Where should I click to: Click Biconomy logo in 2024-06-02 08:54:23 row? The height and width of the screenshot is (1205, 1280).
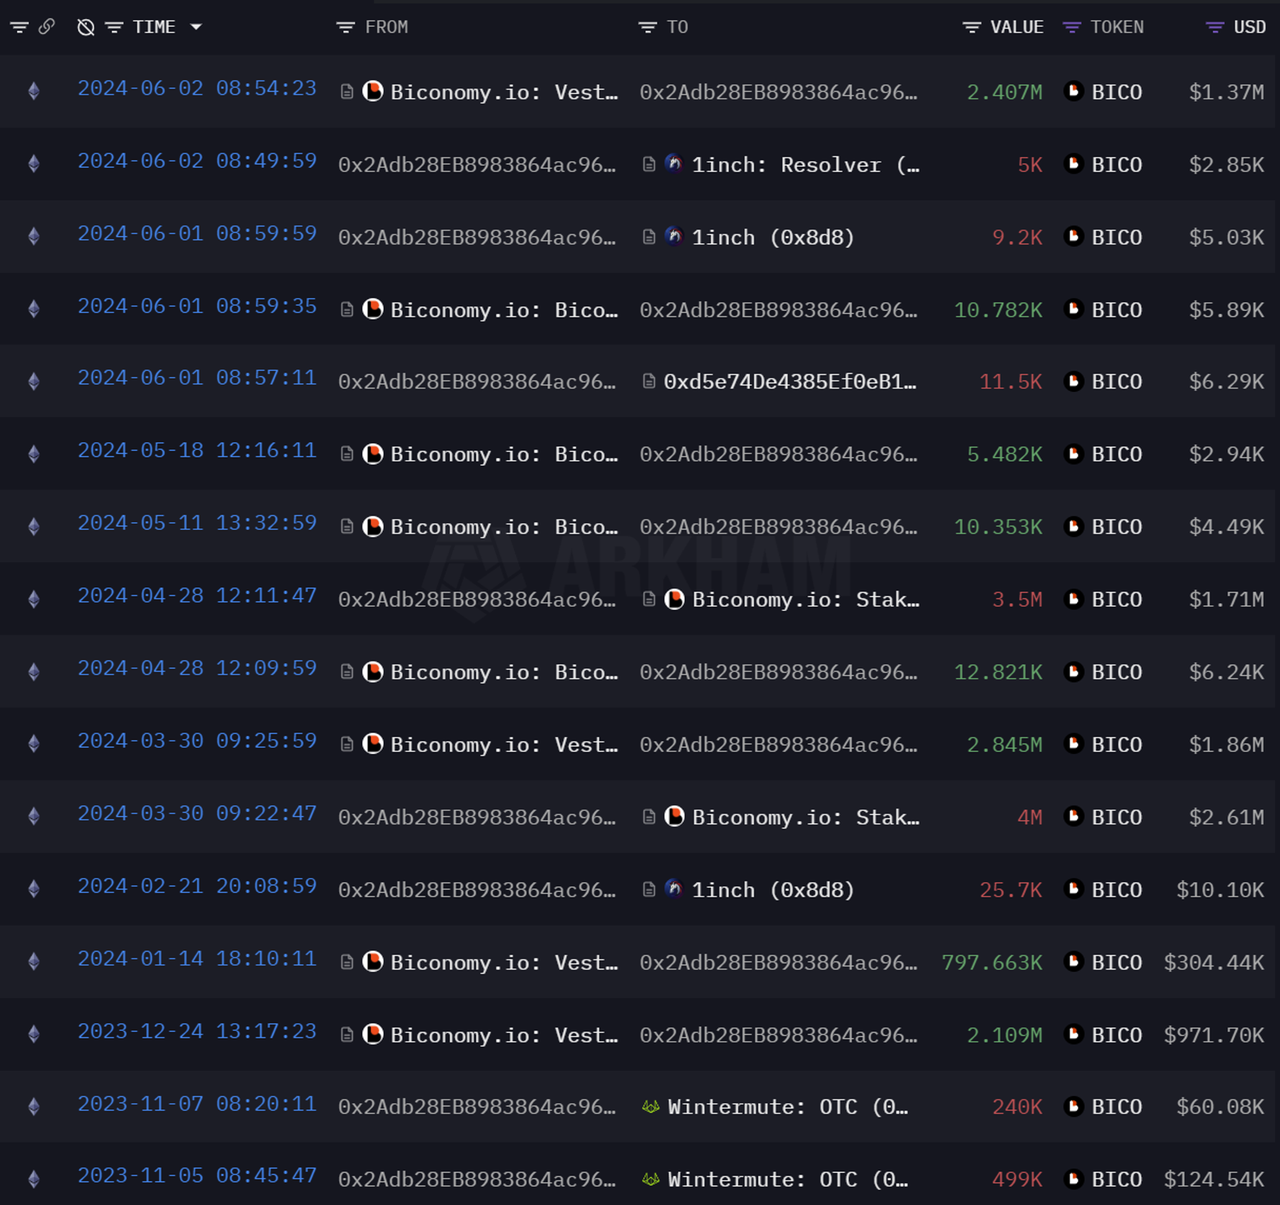373,91
